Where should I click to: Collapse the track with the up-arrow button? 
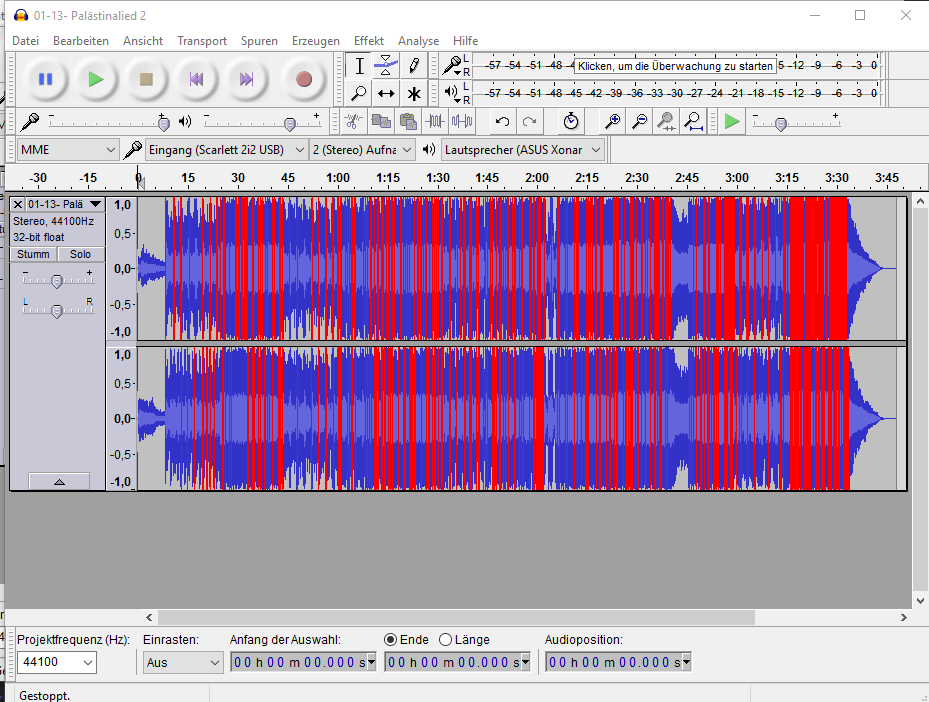59,481
